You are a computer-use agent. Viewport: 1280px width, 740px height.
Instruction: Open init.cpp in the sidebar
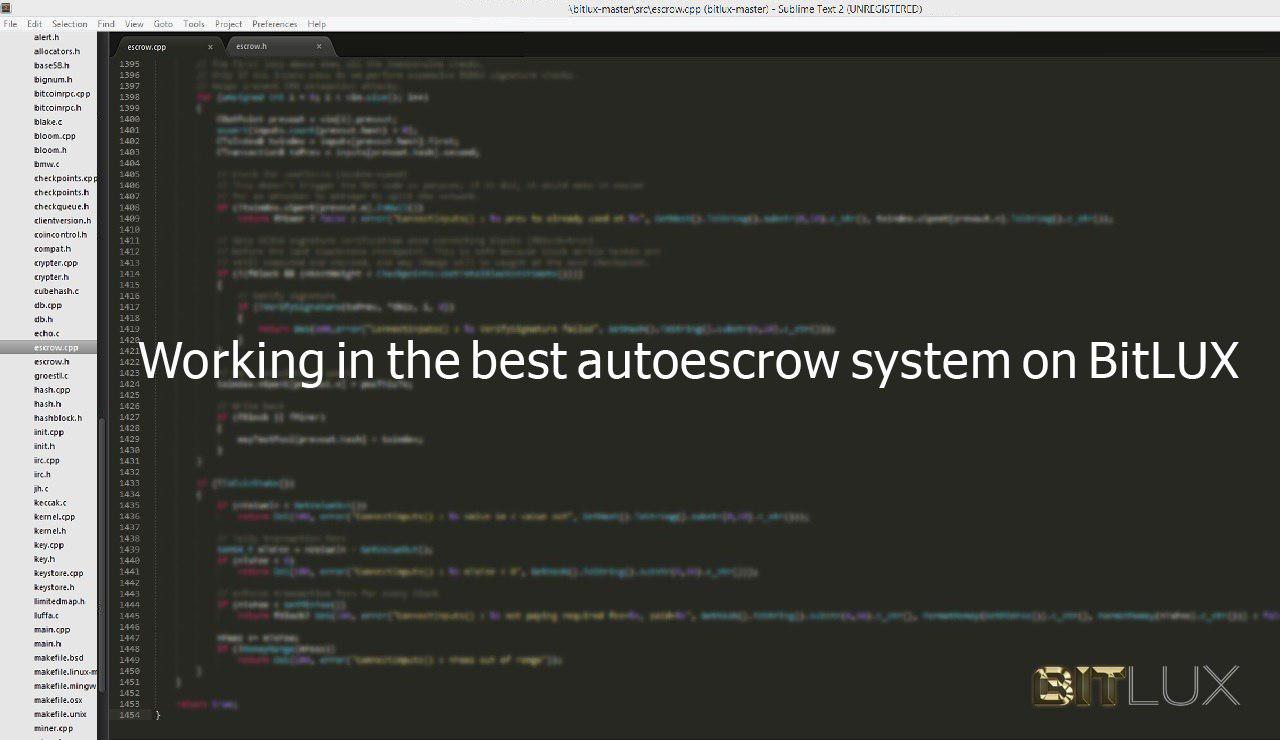point(49,432)
